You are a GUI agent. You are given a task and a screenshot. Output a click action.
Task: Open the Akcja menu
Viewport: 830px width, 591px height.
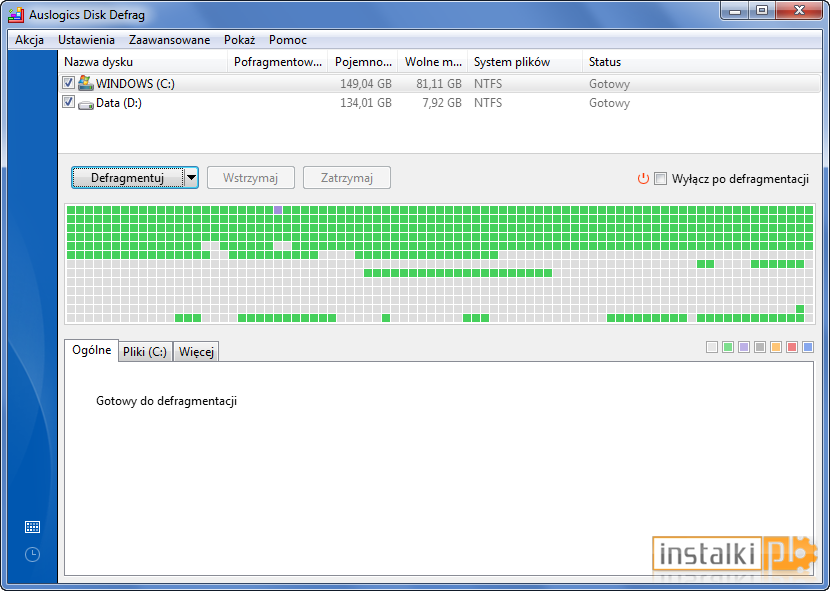[30, 40]
